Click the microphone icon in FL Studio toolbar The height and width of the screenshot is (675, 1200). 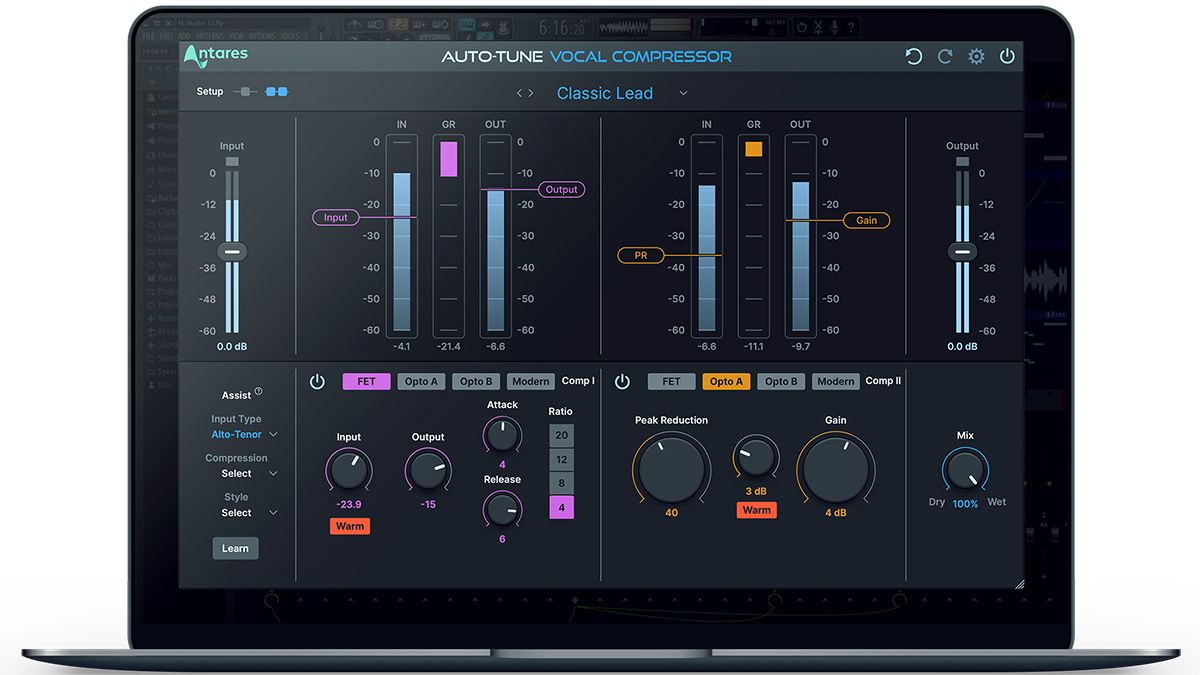point(835,27)
